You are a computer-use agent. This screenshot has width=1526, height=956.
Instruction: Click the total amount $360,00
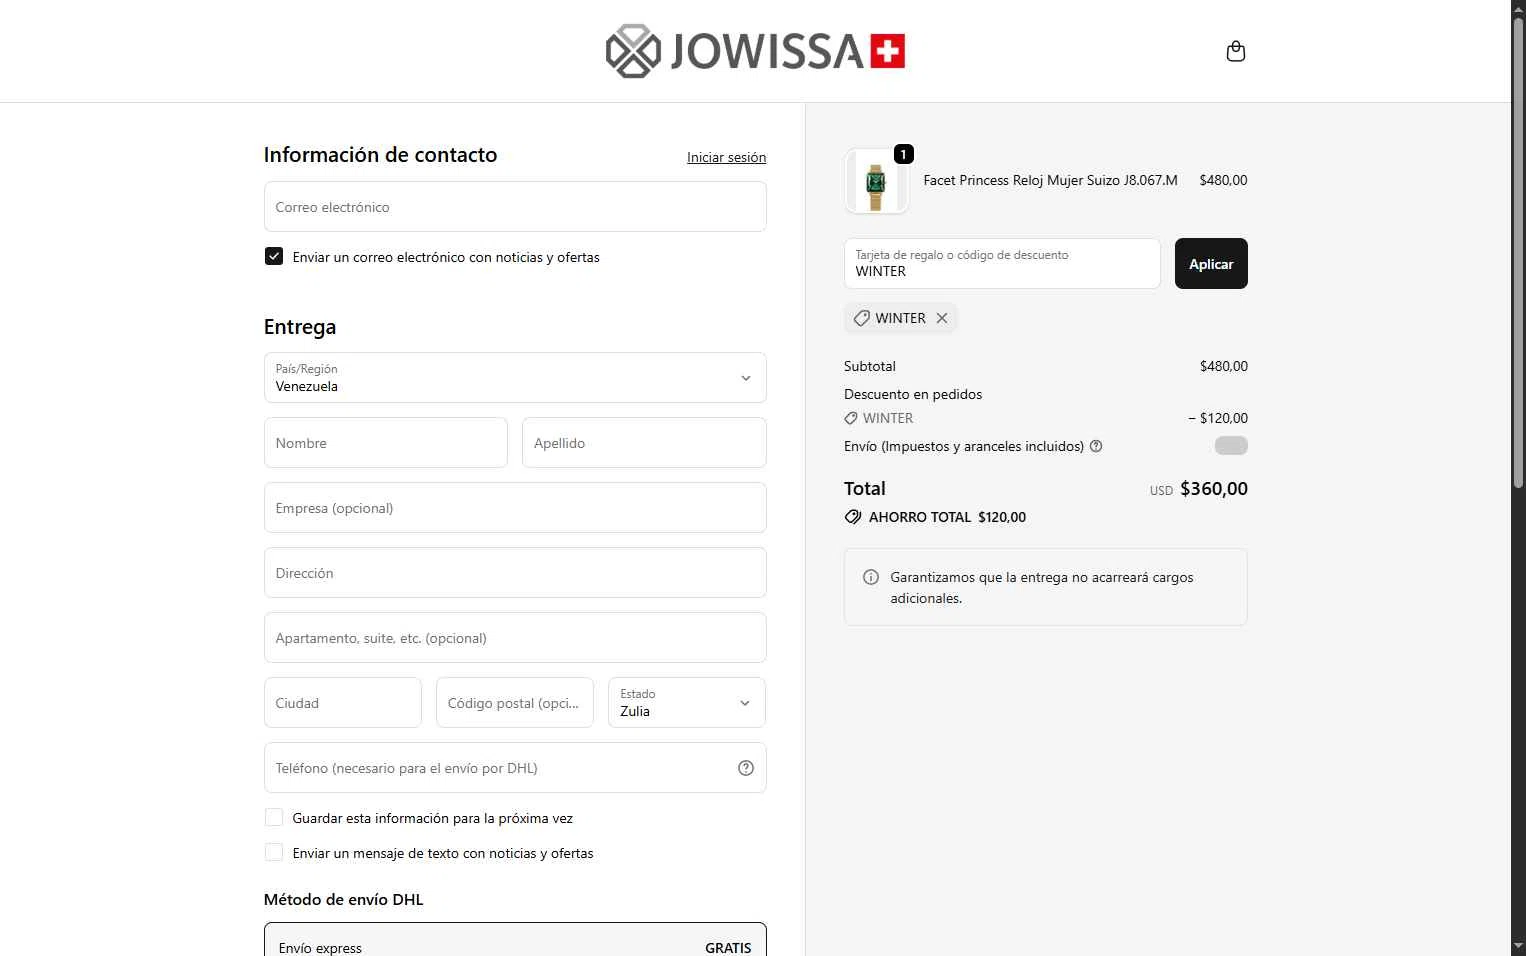(1214, 489)
